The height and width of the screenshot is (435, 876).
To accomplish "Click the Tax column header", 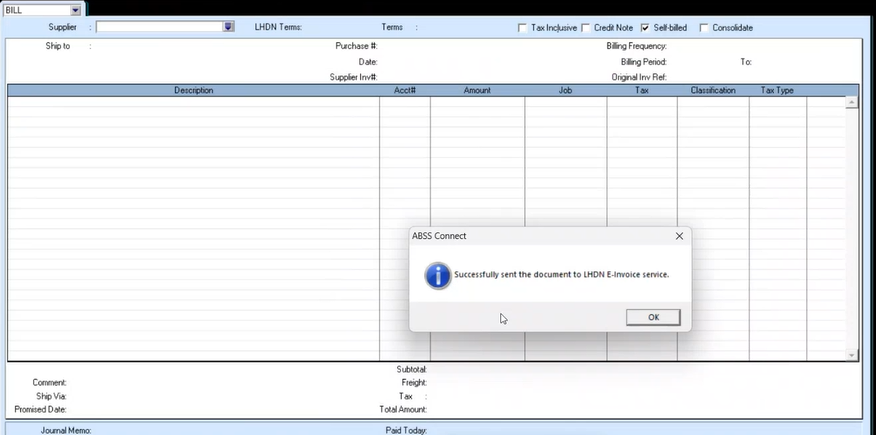I will click(642, 91).
